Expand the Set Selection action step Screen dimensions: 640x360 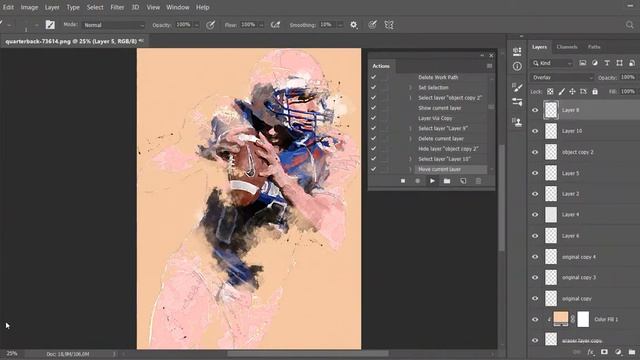(x=410, y=88)
